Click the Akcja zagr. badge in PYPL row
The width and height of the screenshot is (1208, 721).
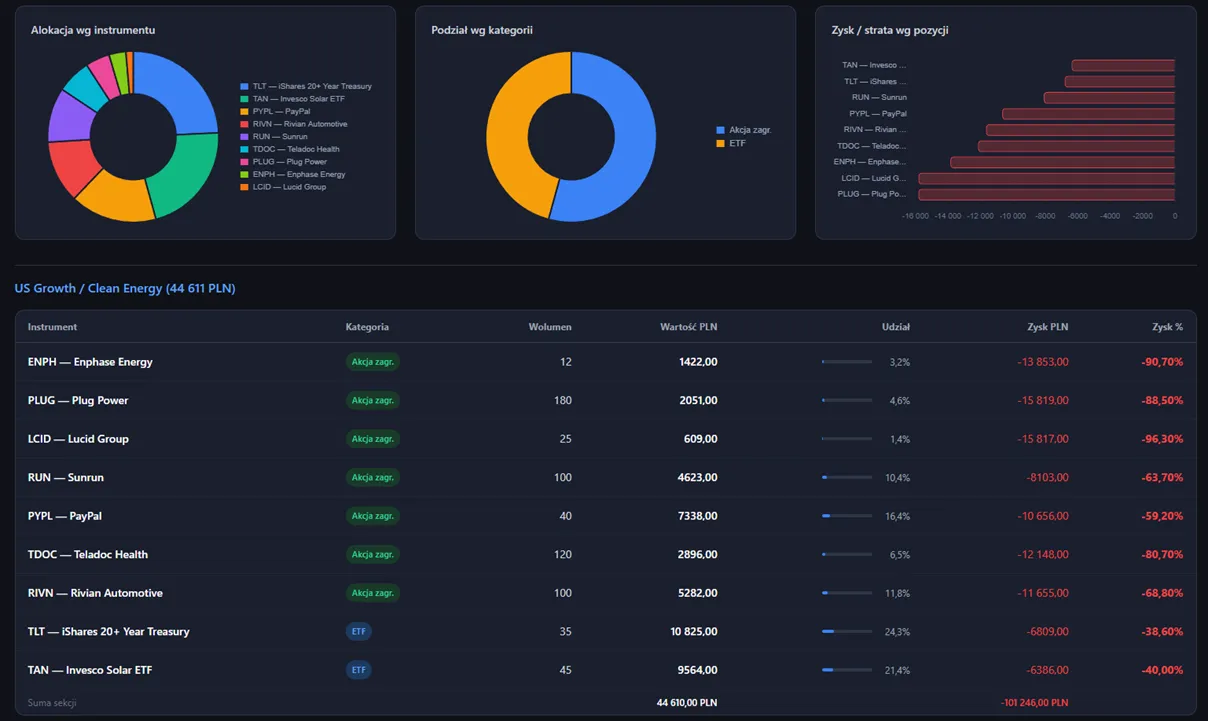[373, 516]
